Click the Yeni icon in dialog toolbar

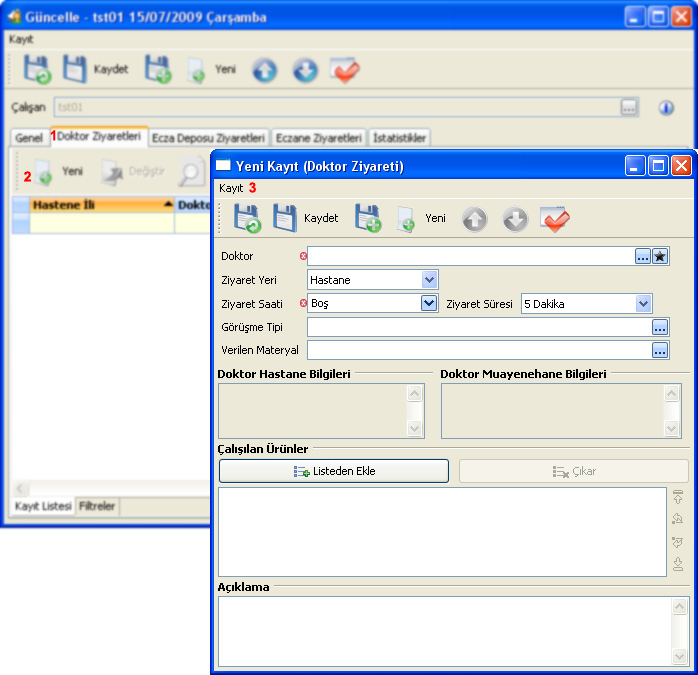tap(406, 218)
